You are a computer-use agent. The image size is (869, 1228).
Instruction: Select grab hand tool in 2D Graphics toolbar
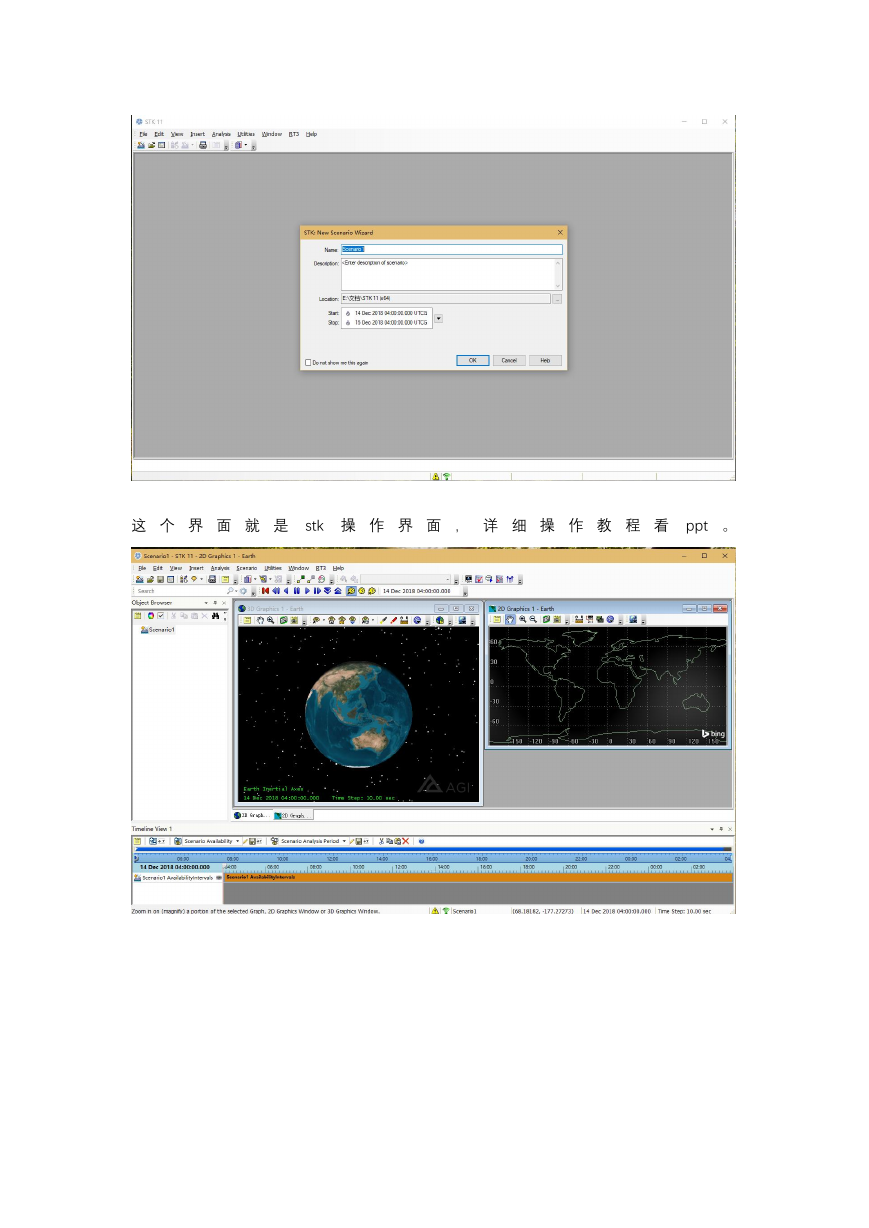510,619
